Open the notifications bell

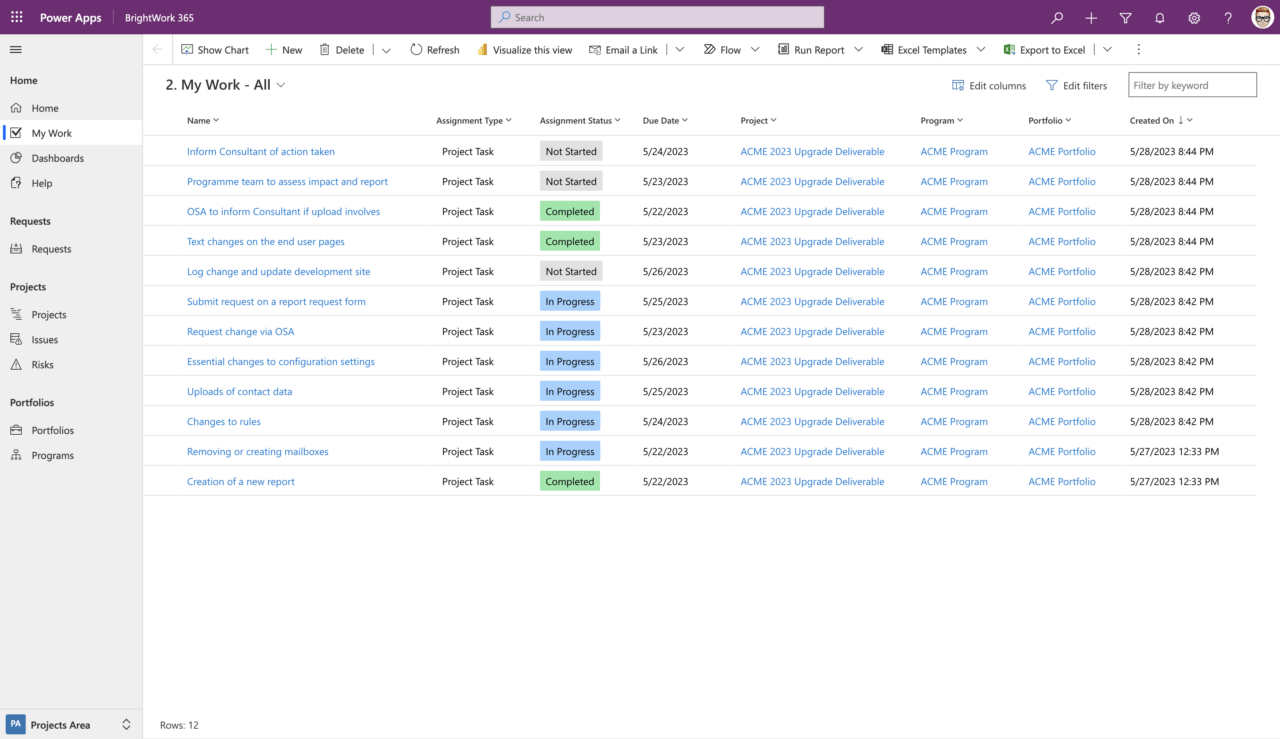coord(1160,17)
